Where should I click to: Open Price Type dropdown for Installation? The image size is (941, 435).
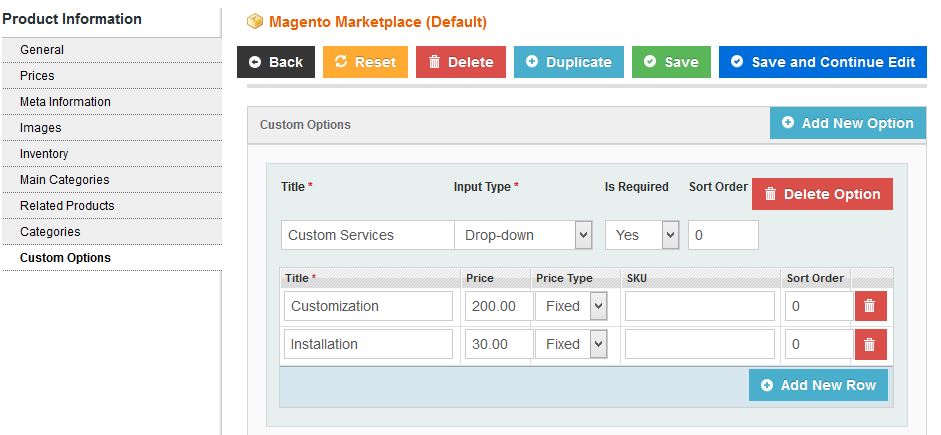[571, 344]
